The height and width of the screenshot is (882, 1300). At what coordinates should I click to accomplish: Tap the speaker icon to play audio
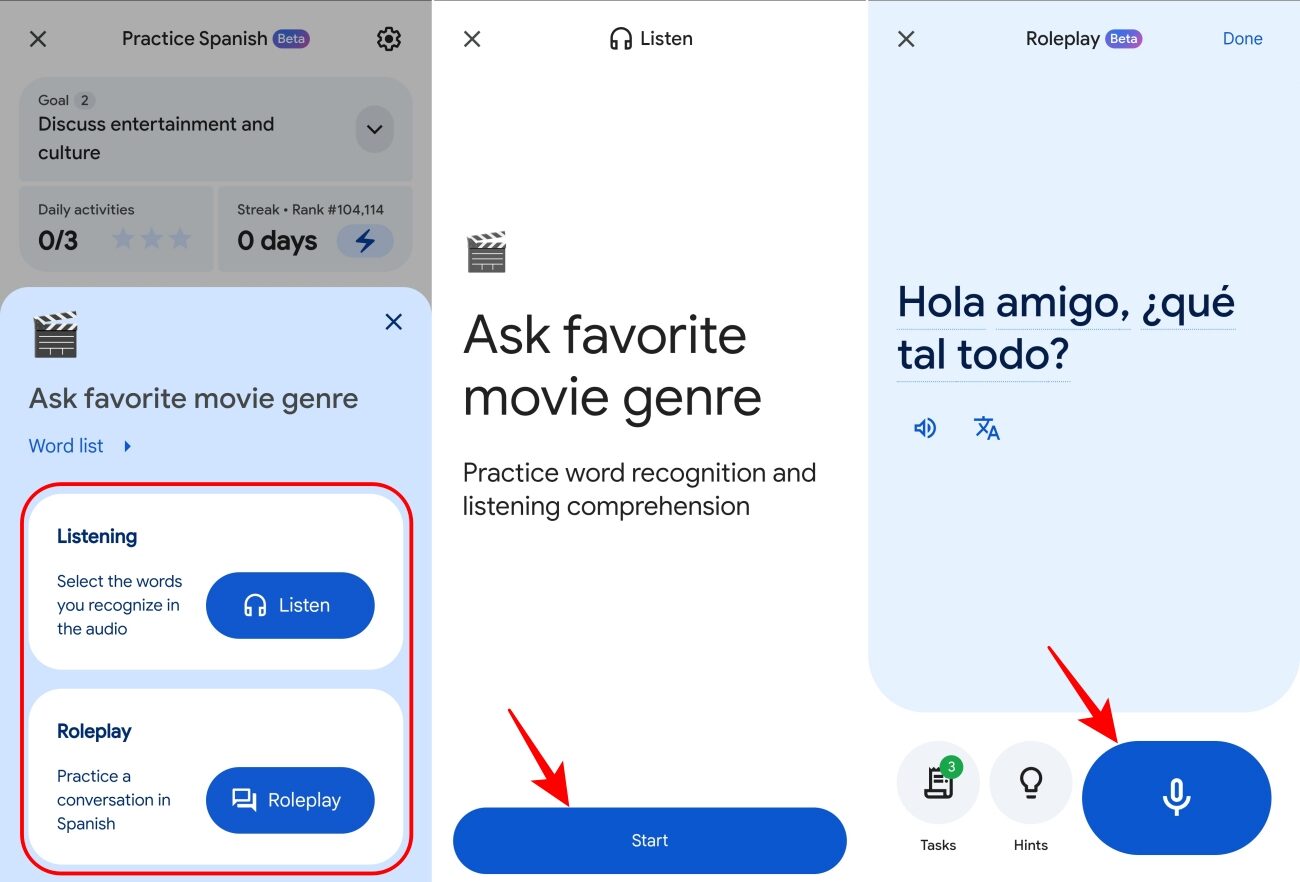925,428
